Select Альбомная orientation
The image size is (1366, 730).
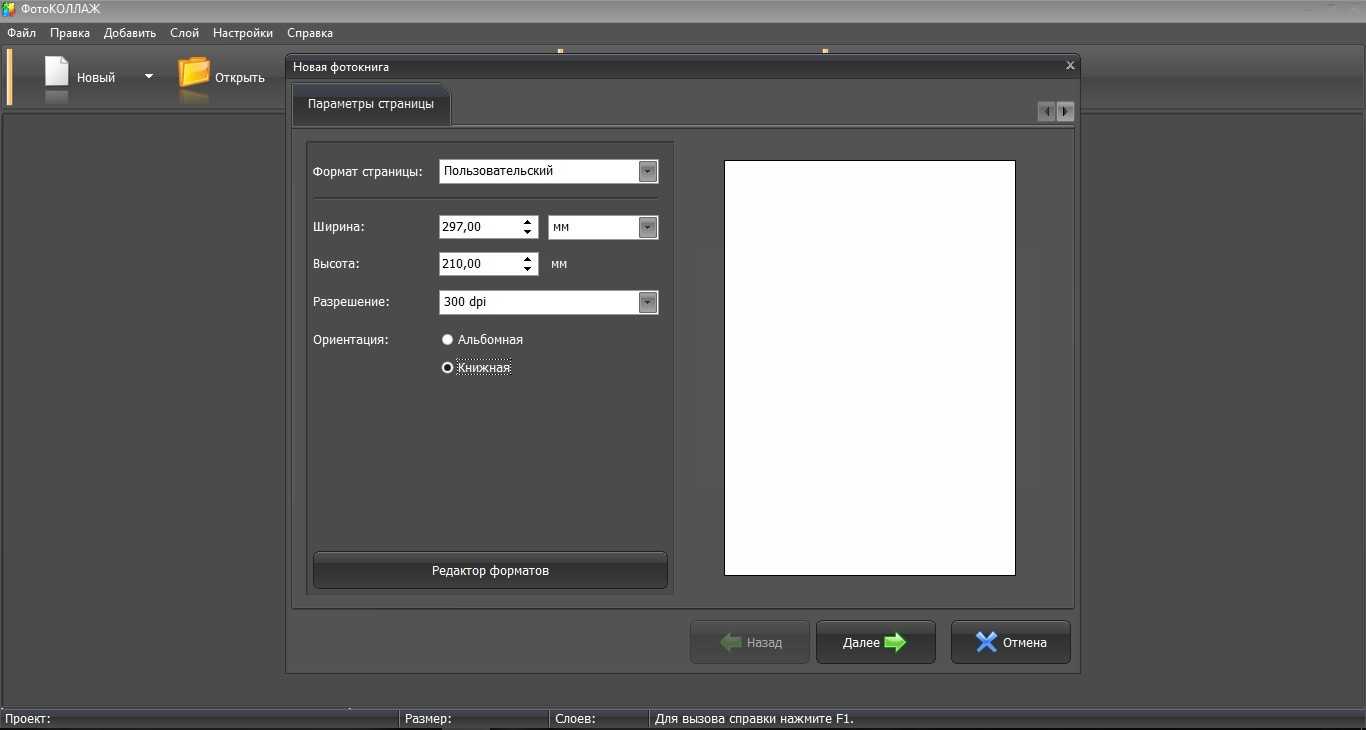[x=448, y=340]
